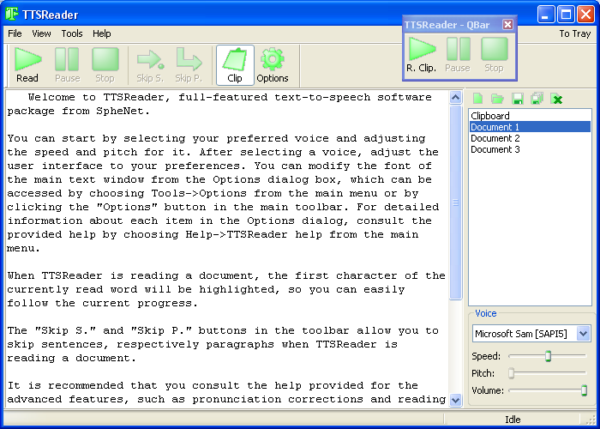Image resolution: width=600 pixels, height=429 pixels.
Task: Expand the Microsoft Sam voice dropdown
Action: (x=583, y=333)
